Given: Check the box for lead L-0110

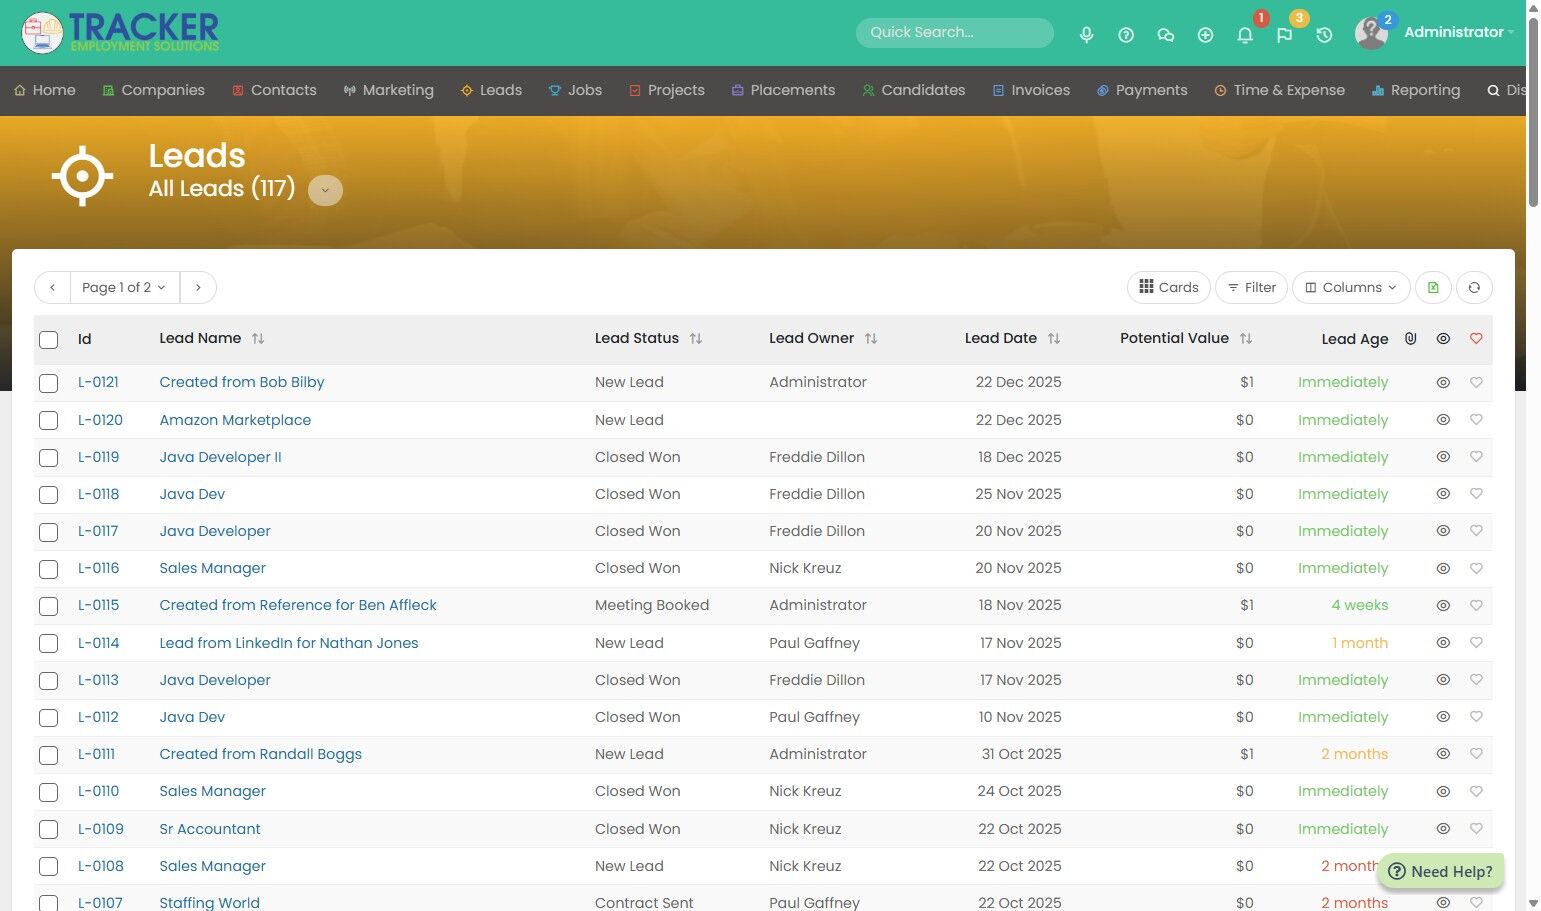Looking at the screenshot, I should coord(48,792).
